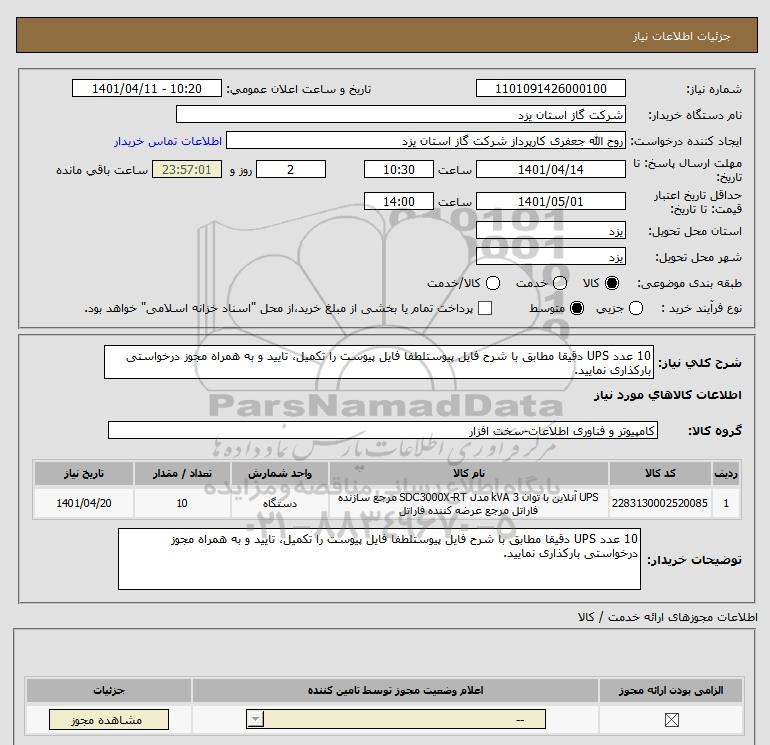The image size is (770, 745).
Task: Click product code 2283130002520085
Action: tap(660, 503)
